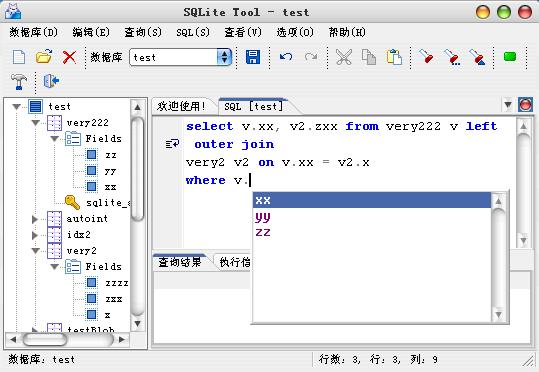The width and height of the screenshot is (539, 372).
Task: Click the sqlite key icon in tree
Action: [72, 203]
